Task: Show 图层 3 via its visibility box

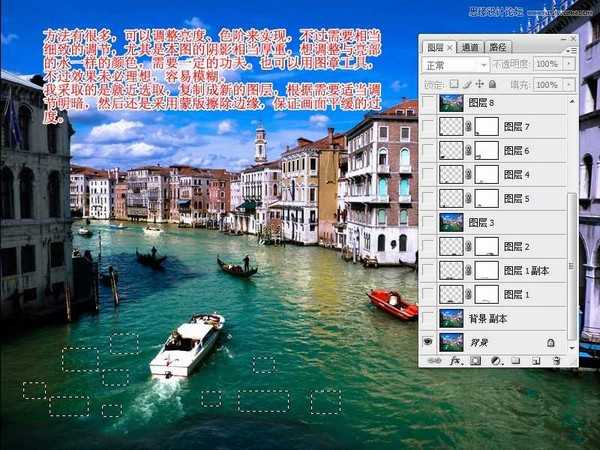Action: point(428,223)
